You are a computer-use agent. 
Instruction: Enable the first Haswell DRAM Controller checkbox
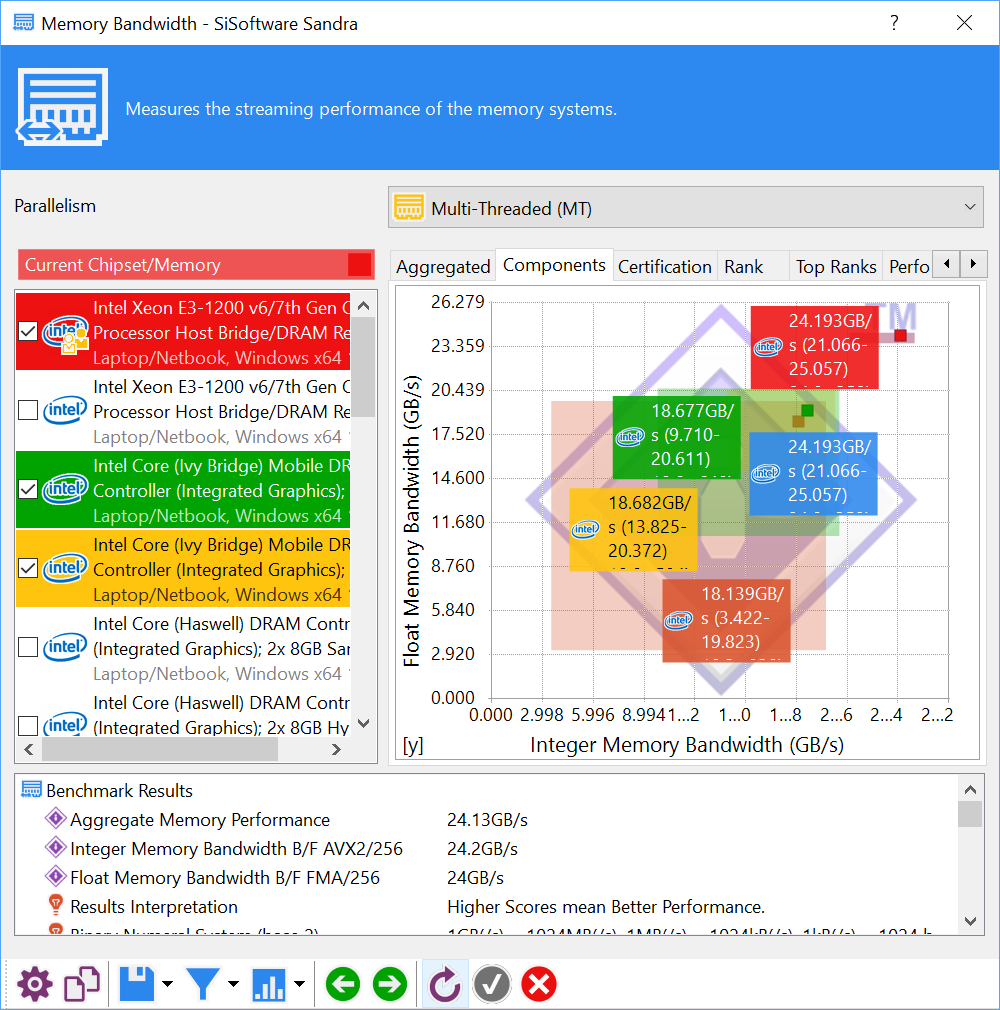click(28, 647)
